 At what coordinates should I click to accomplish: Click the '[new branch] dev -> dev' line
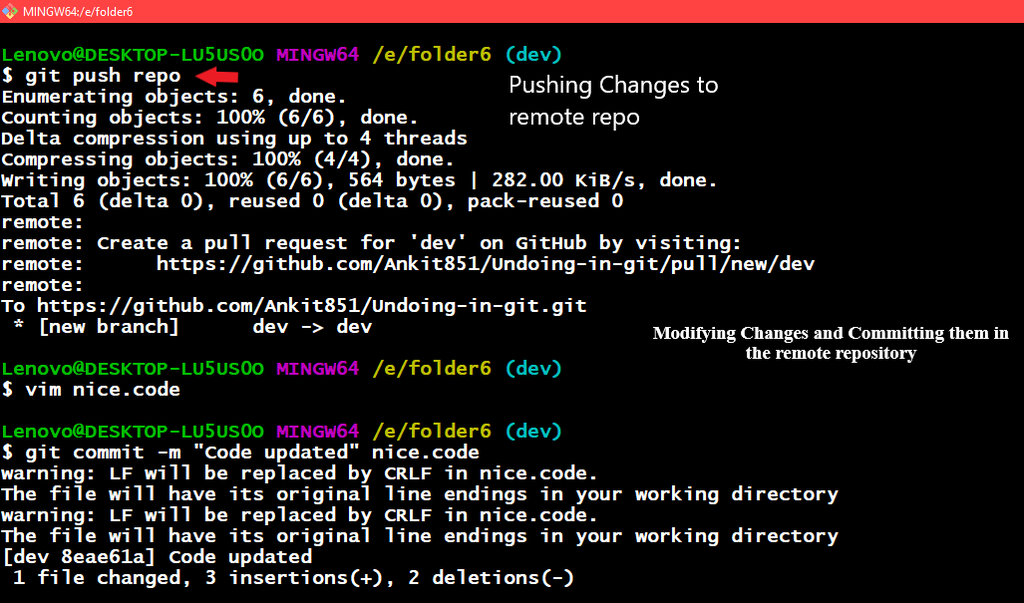[x=193, y=327]
